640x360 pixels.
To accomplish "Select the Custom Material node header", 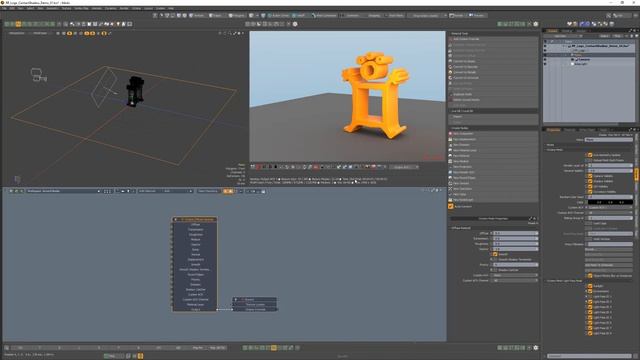I will point(195,220).
